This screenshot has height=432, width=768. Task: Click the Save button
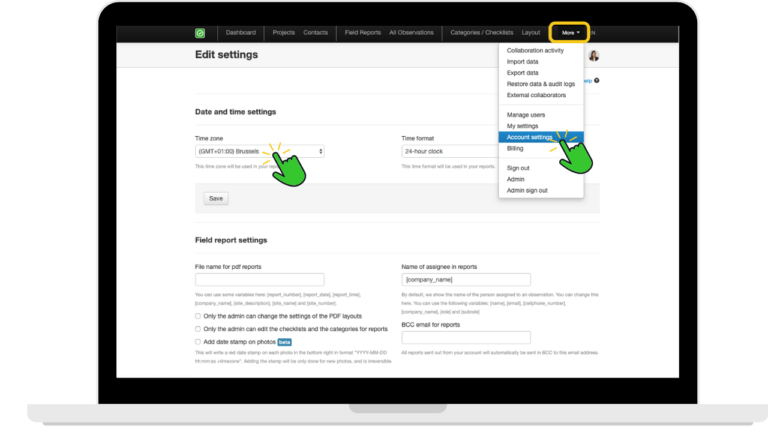[216, 198]
